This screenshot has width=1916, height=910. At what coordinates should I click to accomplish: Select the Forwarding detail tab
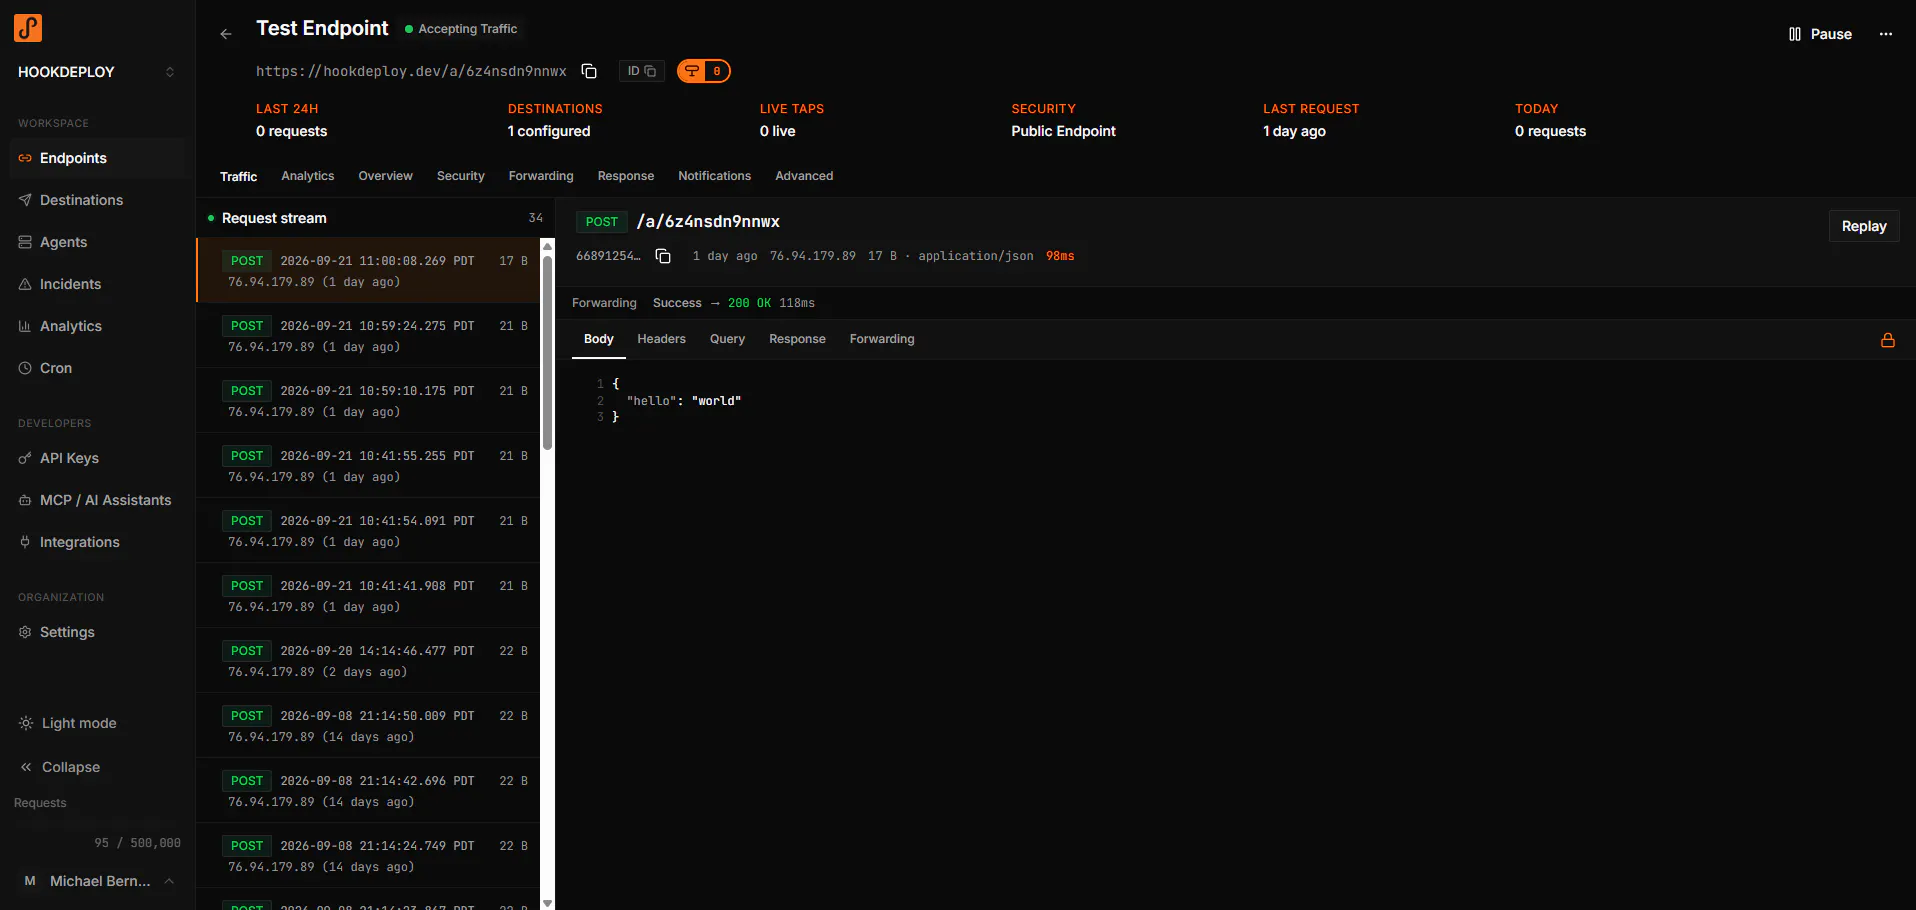pos(882,339)
